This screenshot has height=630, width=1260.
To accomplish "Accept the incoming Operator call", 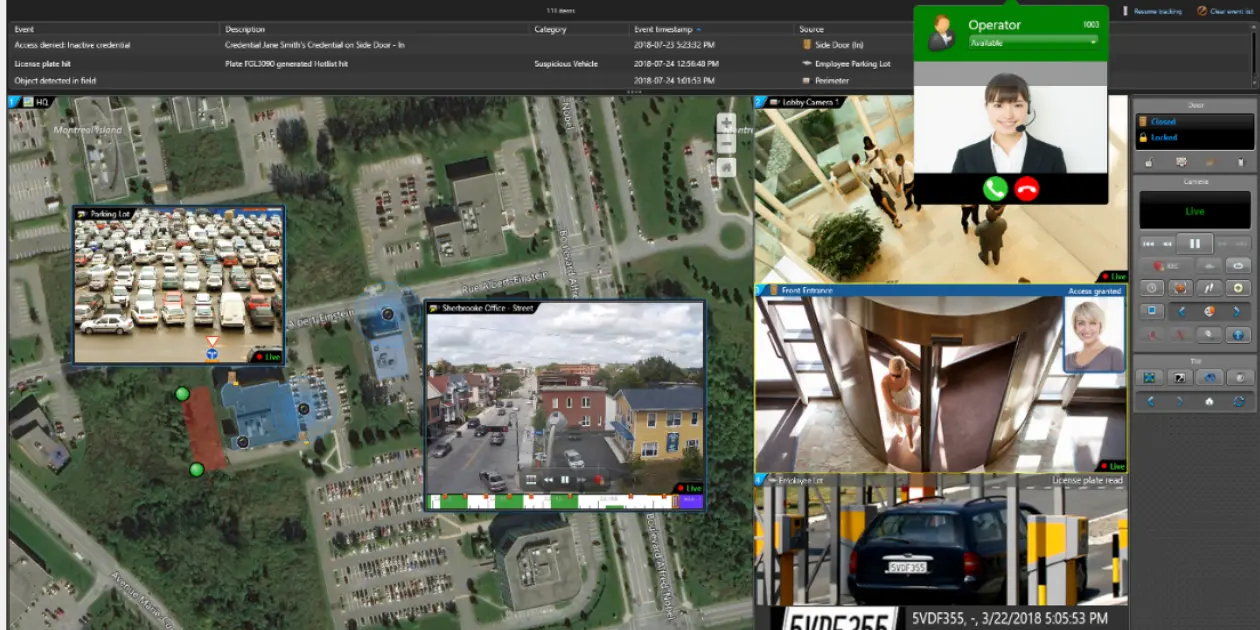I will click(x=994, y=189).
